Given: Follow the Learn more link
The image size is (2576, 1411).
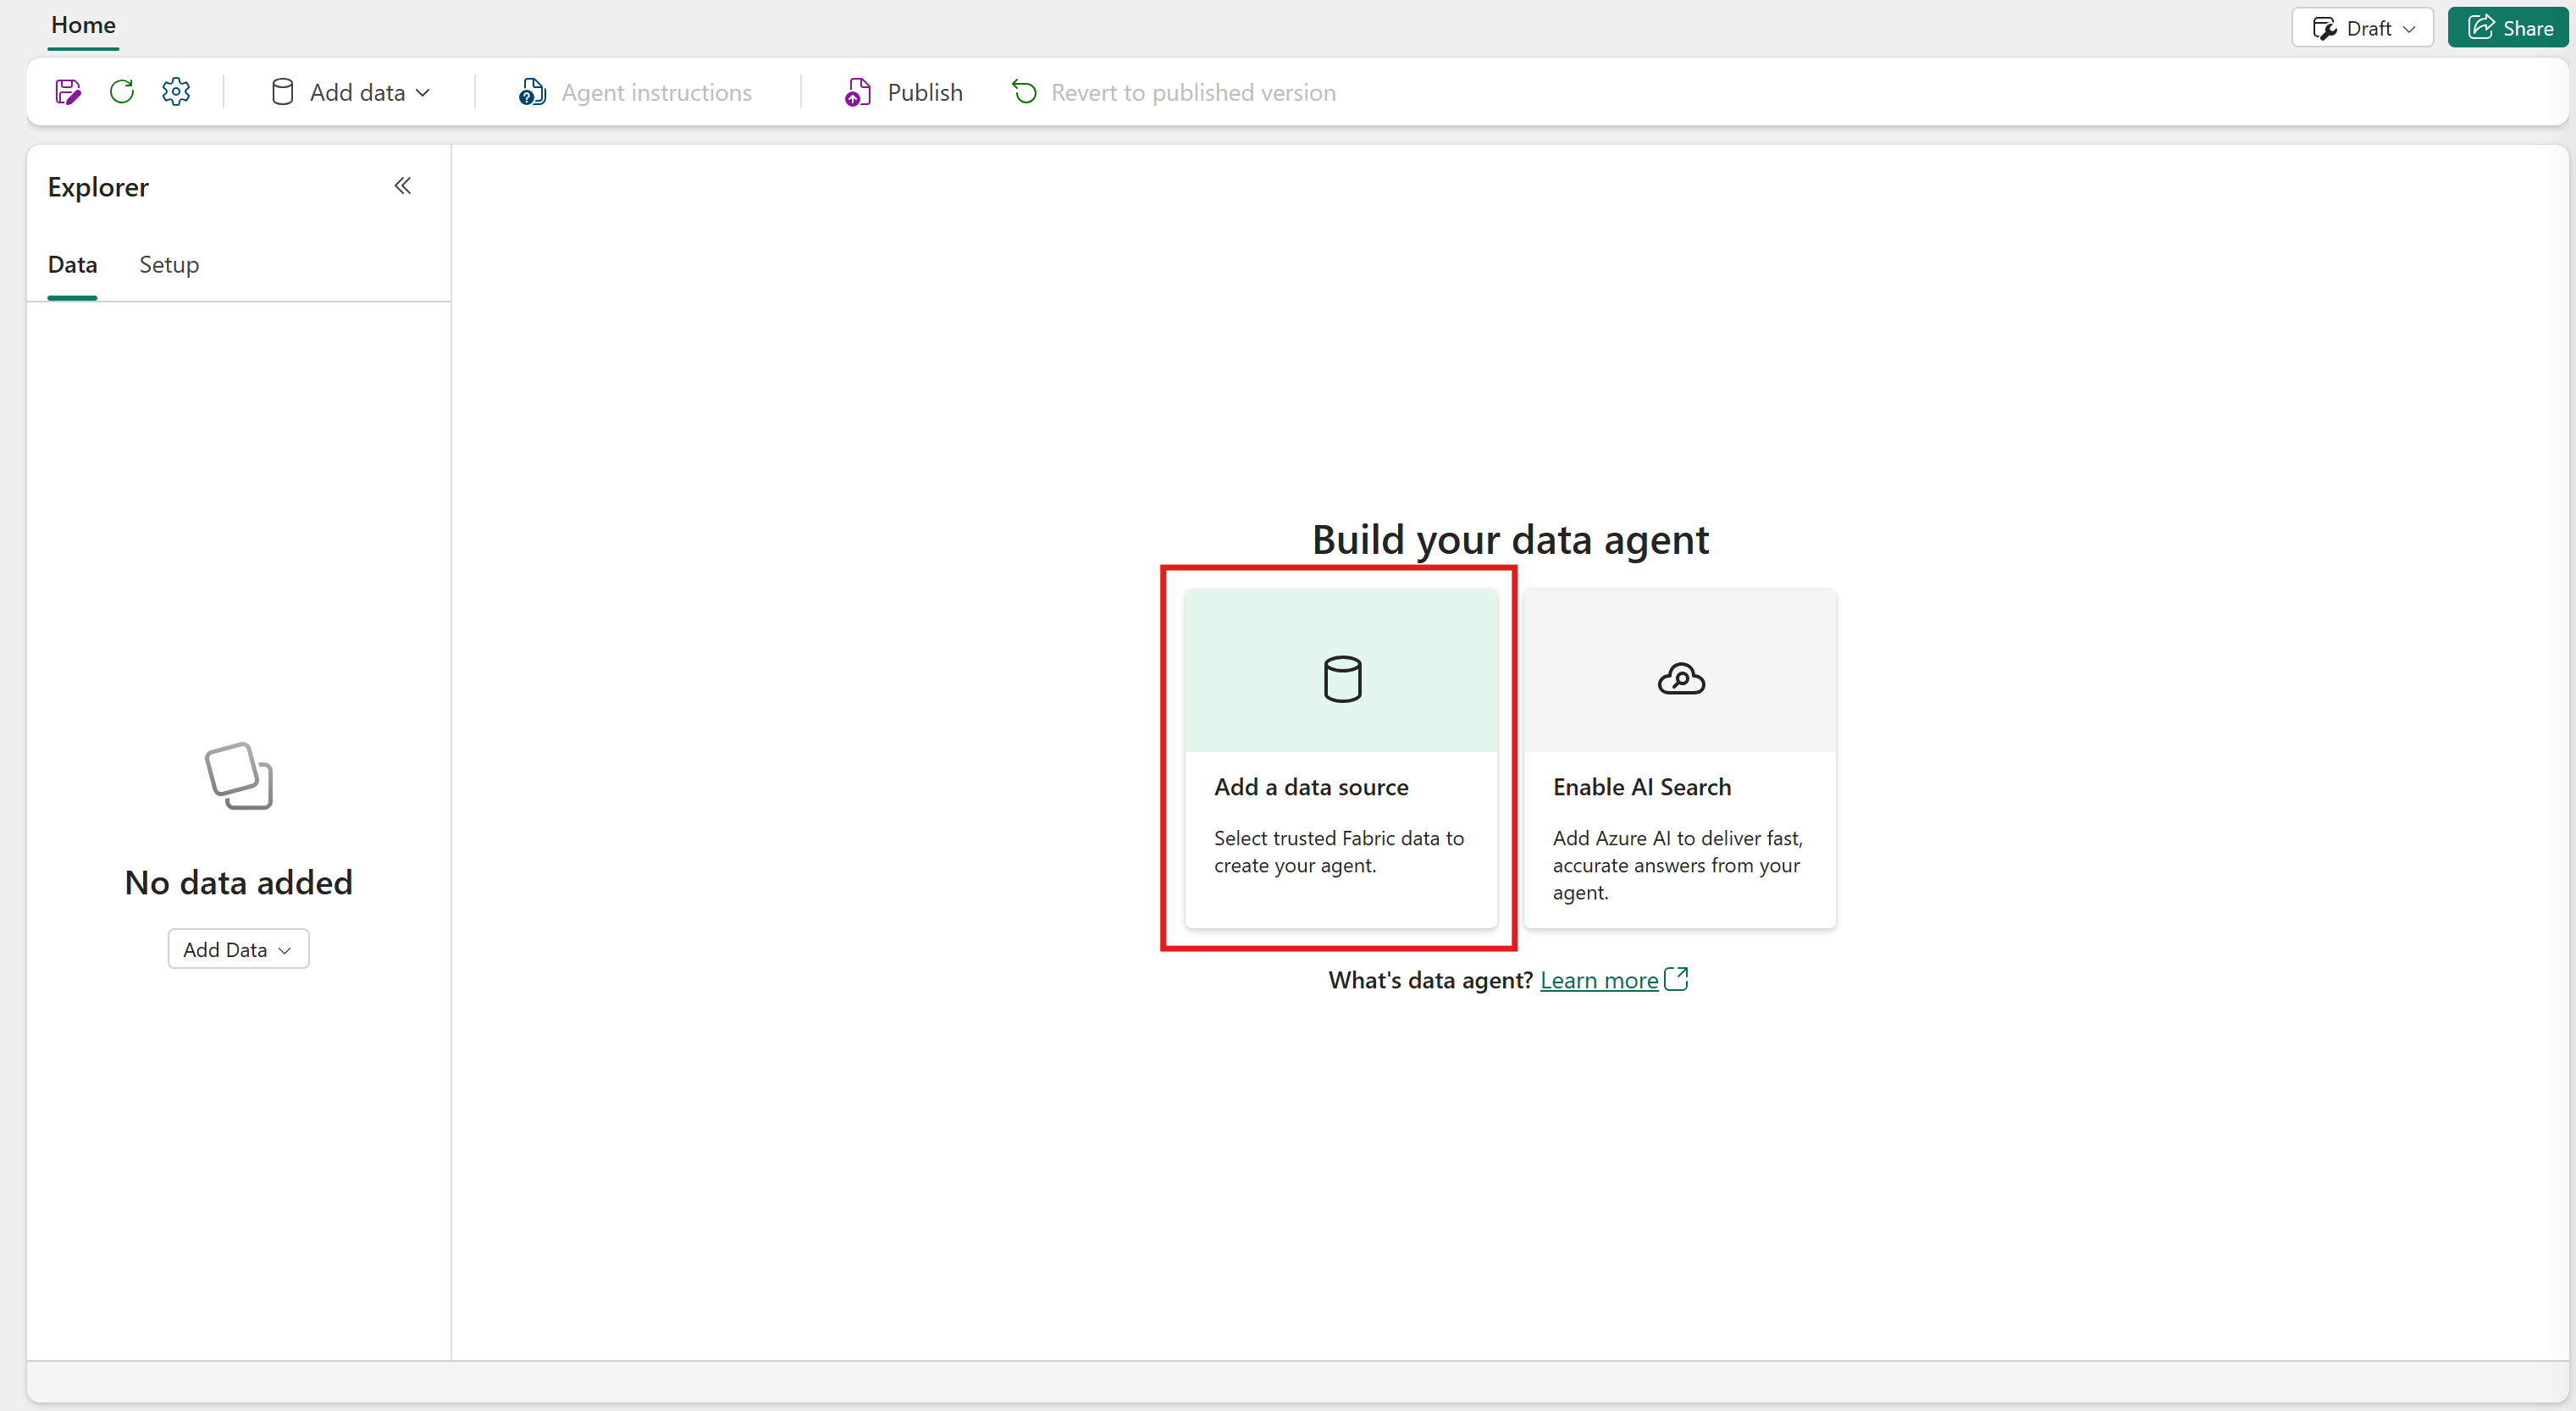Looking at the screenshot, I should pyautogui.click(x=1599, y=980).
